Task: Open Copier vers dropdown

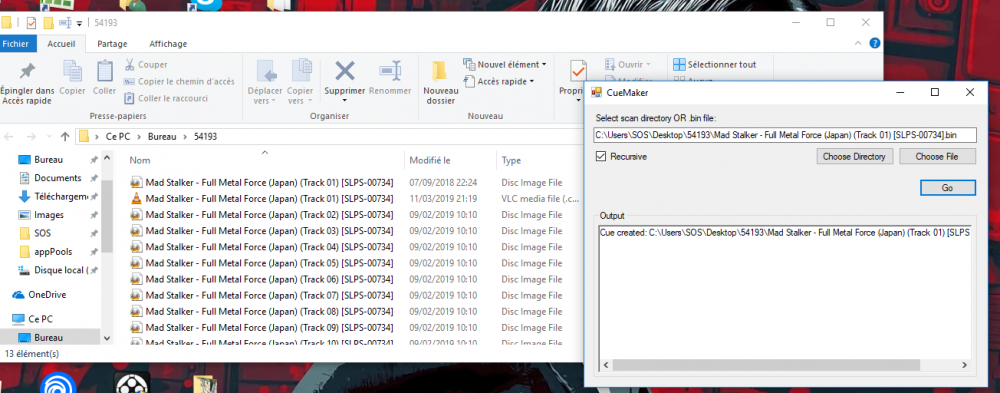Action: click(x=300, y=82)
